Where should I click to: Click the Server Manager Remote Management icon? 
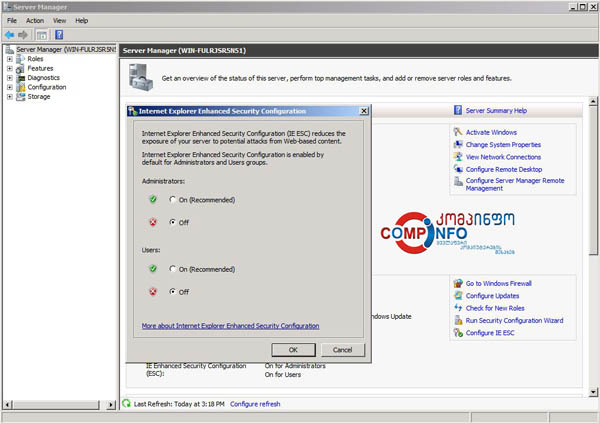point(458,181)
